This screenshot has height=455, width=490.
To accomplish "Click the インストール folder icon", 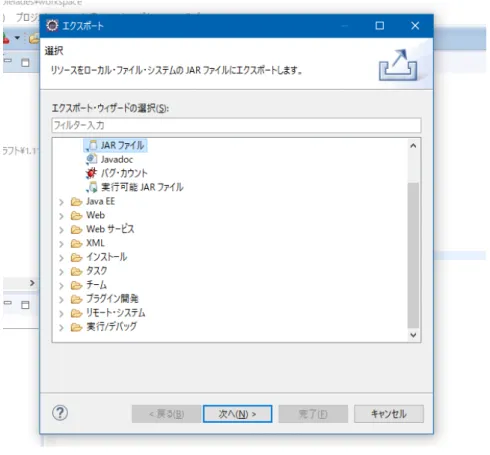I will click(76, 258).
